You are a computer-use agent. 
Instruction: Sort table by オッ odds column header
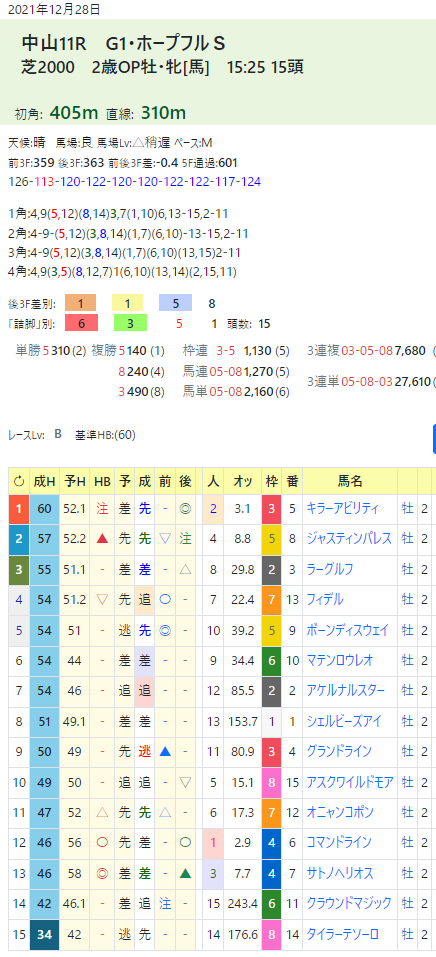click(x=242, y=481)
